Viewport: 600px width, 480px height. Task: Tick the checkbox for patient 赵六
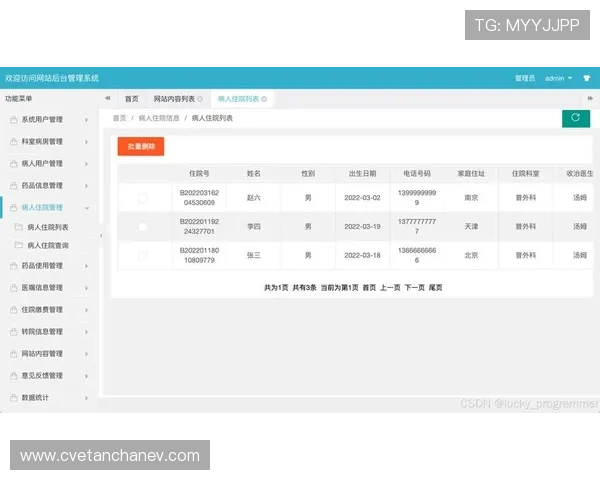point(142,198)
